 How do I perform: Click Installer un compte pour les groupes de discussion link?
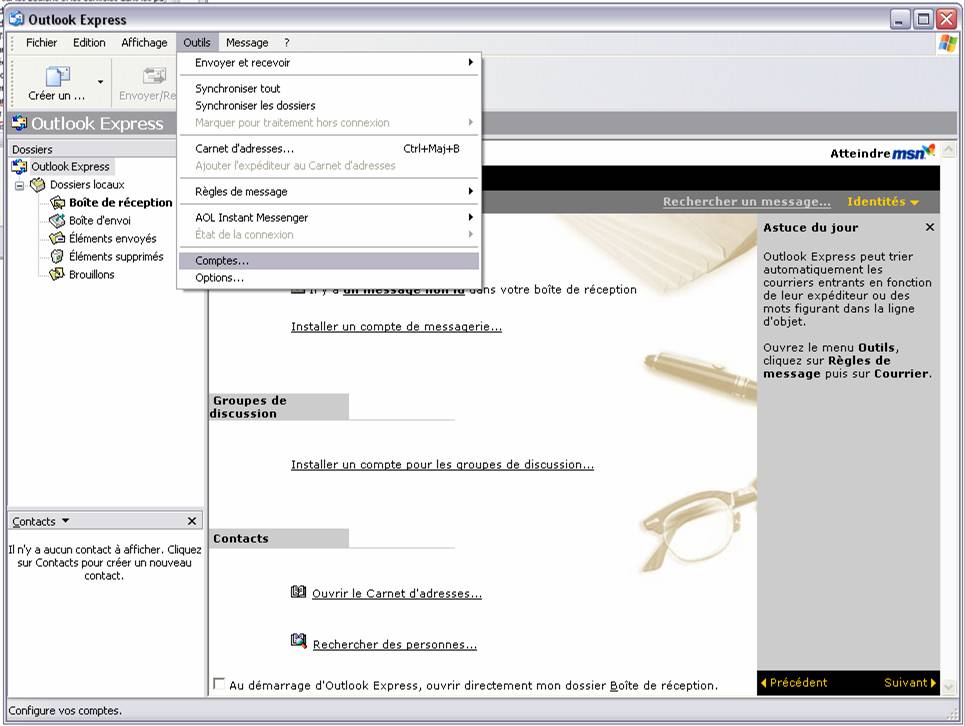coord(442,465)
